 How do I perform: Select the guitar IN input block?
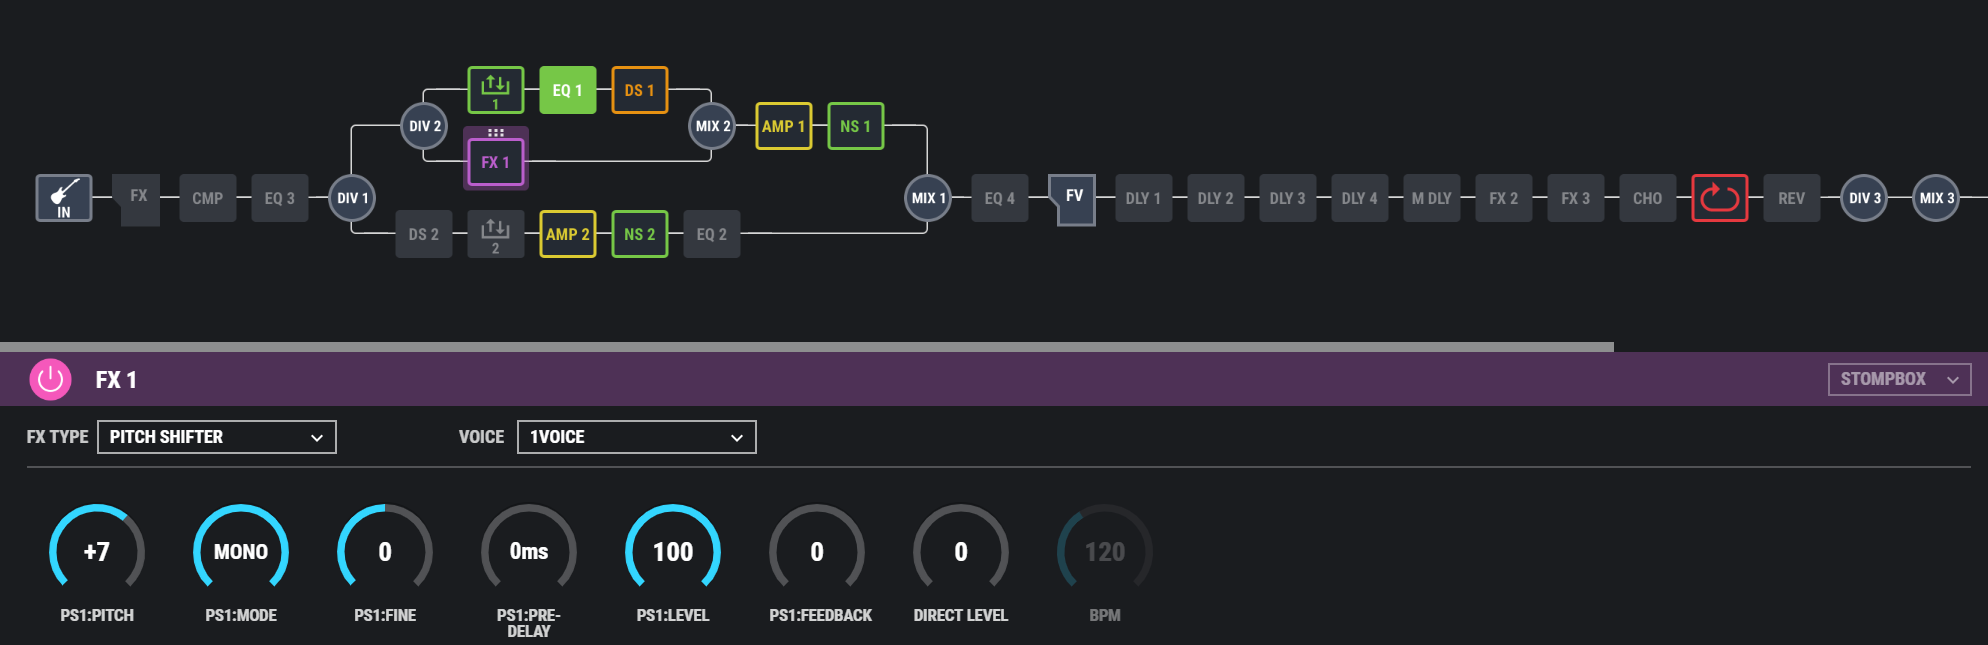click(64, 198)
